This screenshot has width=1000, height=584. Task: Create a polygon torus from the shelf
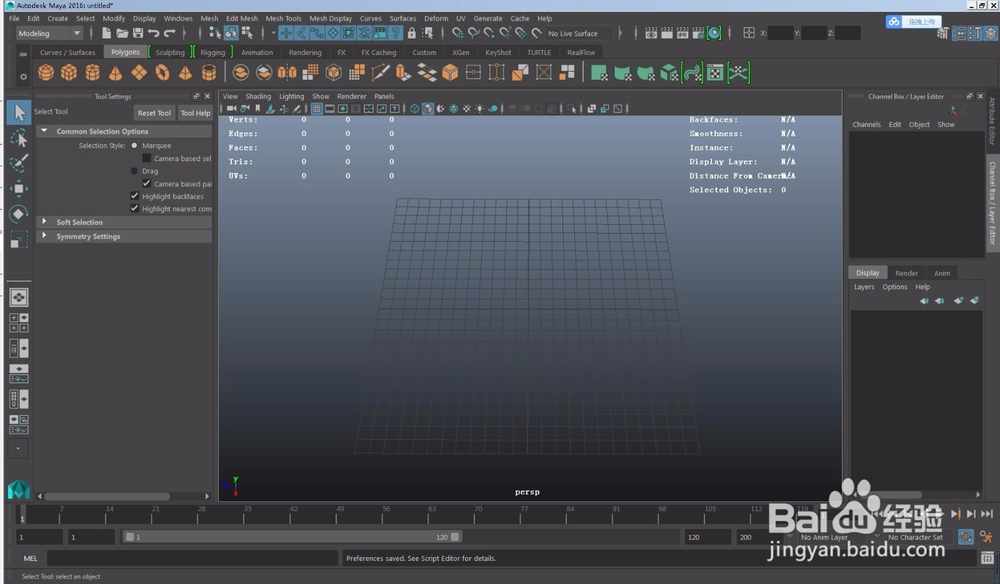pos(163,73)
